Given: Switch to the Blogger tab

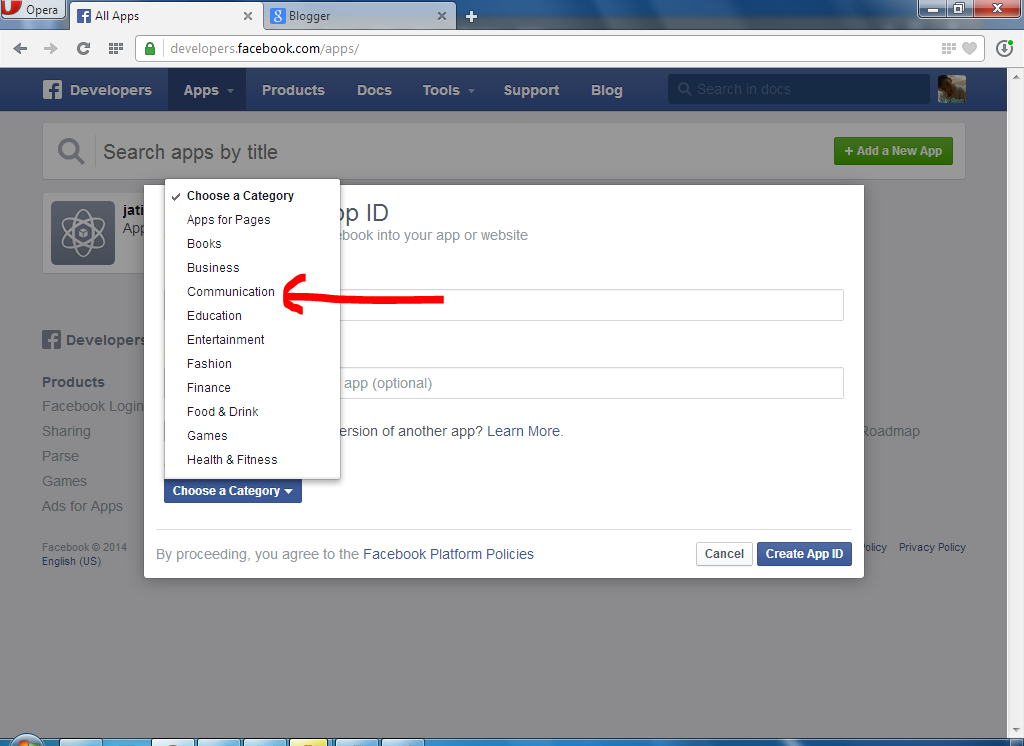Looking at the screenshot, I should pyautogui.click(x=360, y=16).
